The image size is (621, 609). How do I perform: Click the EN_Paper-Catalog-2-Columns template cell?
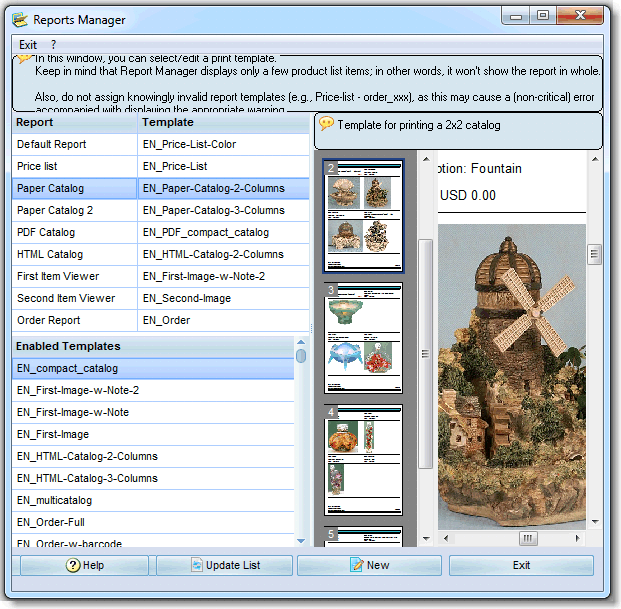(223, 188)
